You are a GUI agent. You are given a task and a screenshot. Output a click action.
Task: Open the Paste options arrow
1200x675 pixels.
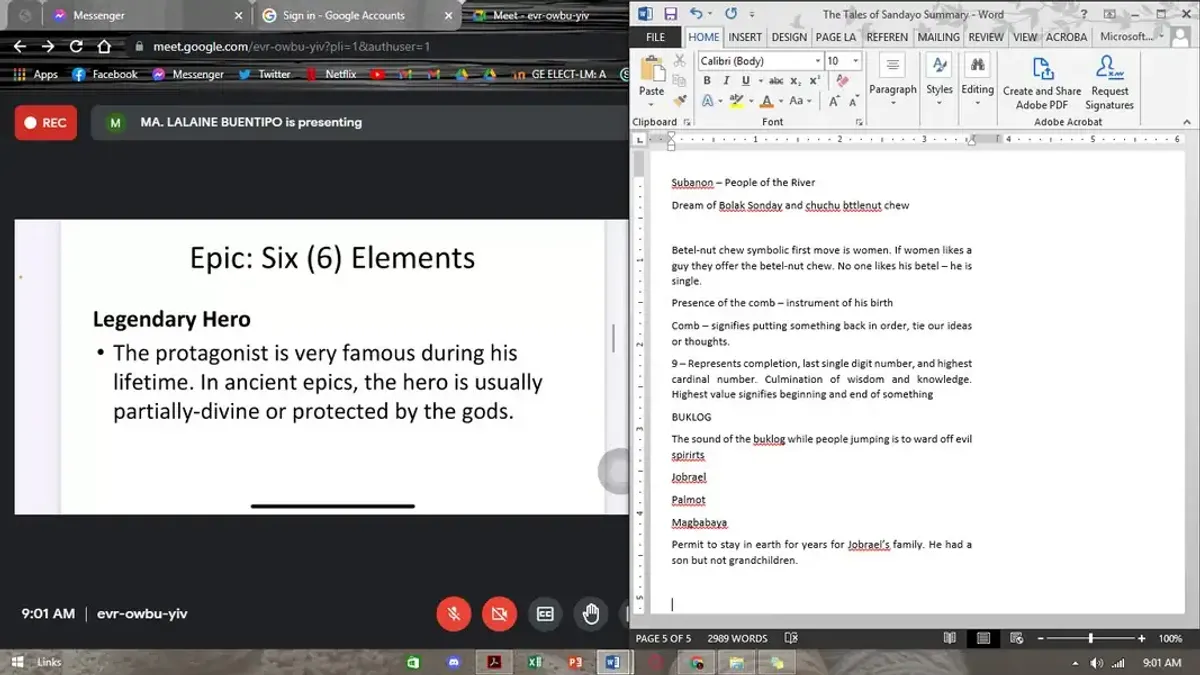pos(651,104)
